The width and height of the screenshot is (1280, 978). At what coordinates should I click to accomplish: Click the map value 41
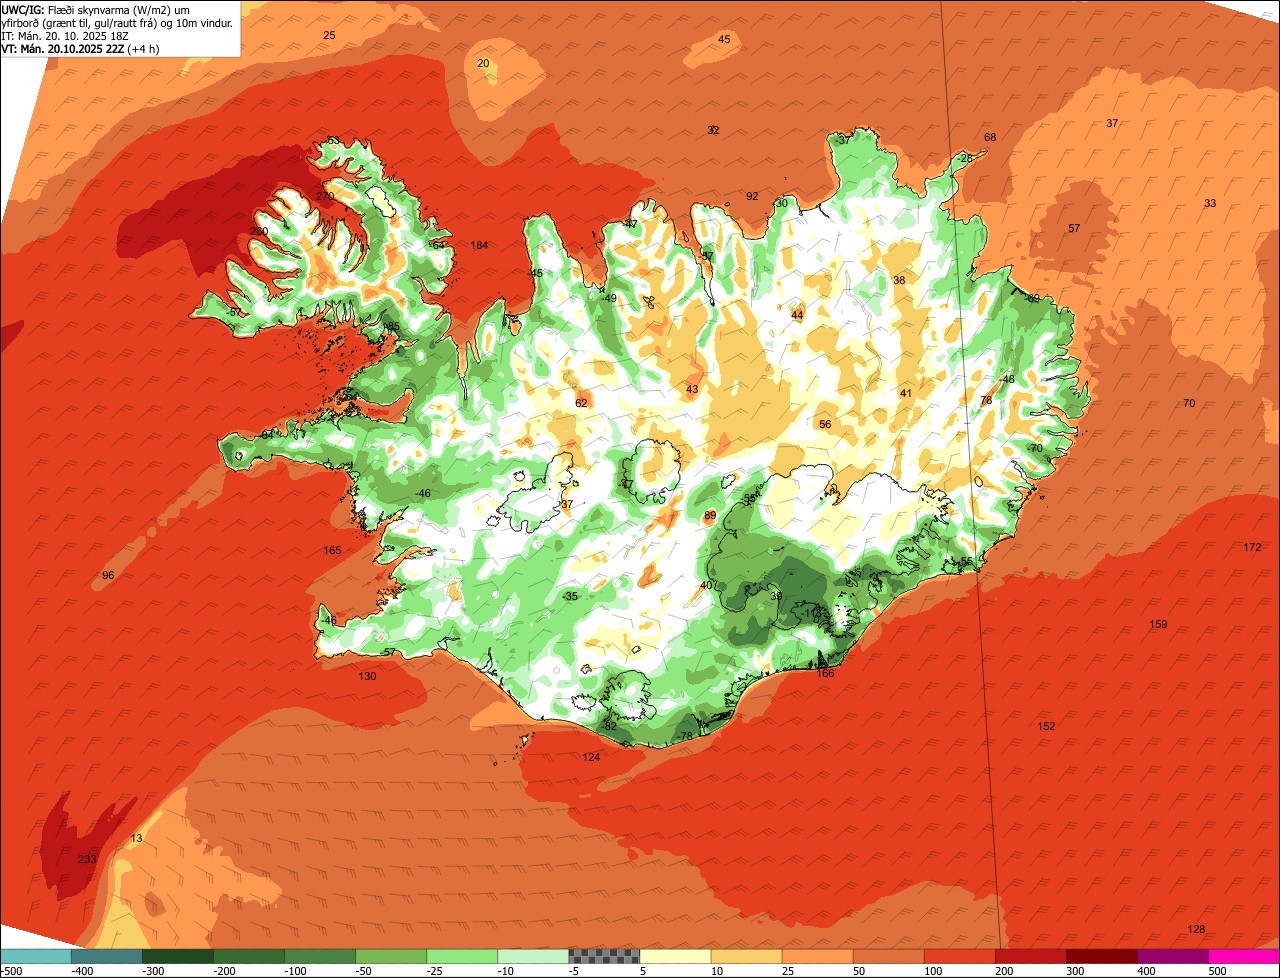coord(906,393)
